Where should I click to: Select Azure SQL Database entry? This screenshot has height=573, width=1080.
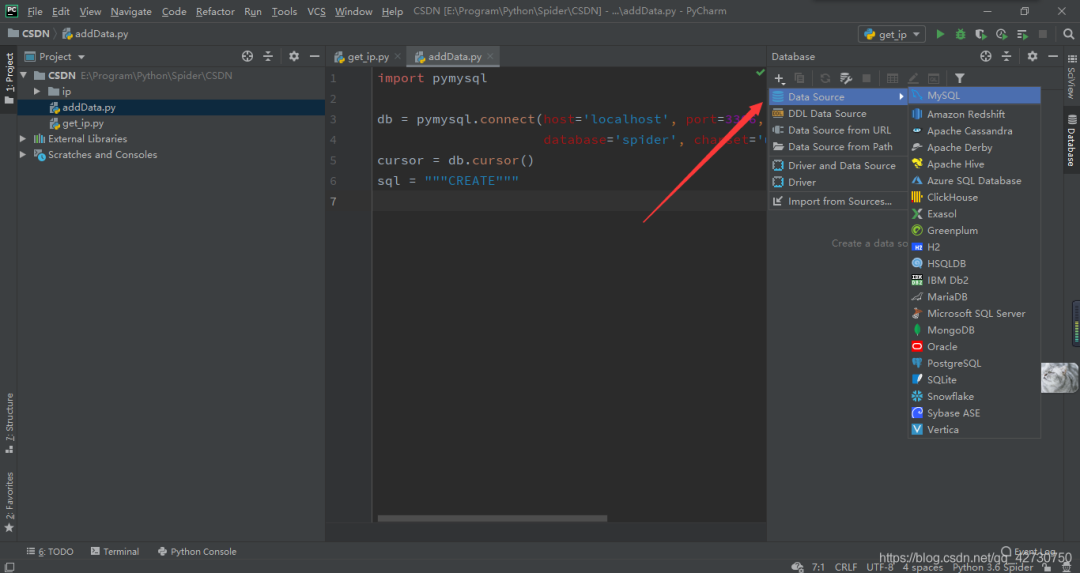pos(974,180)
